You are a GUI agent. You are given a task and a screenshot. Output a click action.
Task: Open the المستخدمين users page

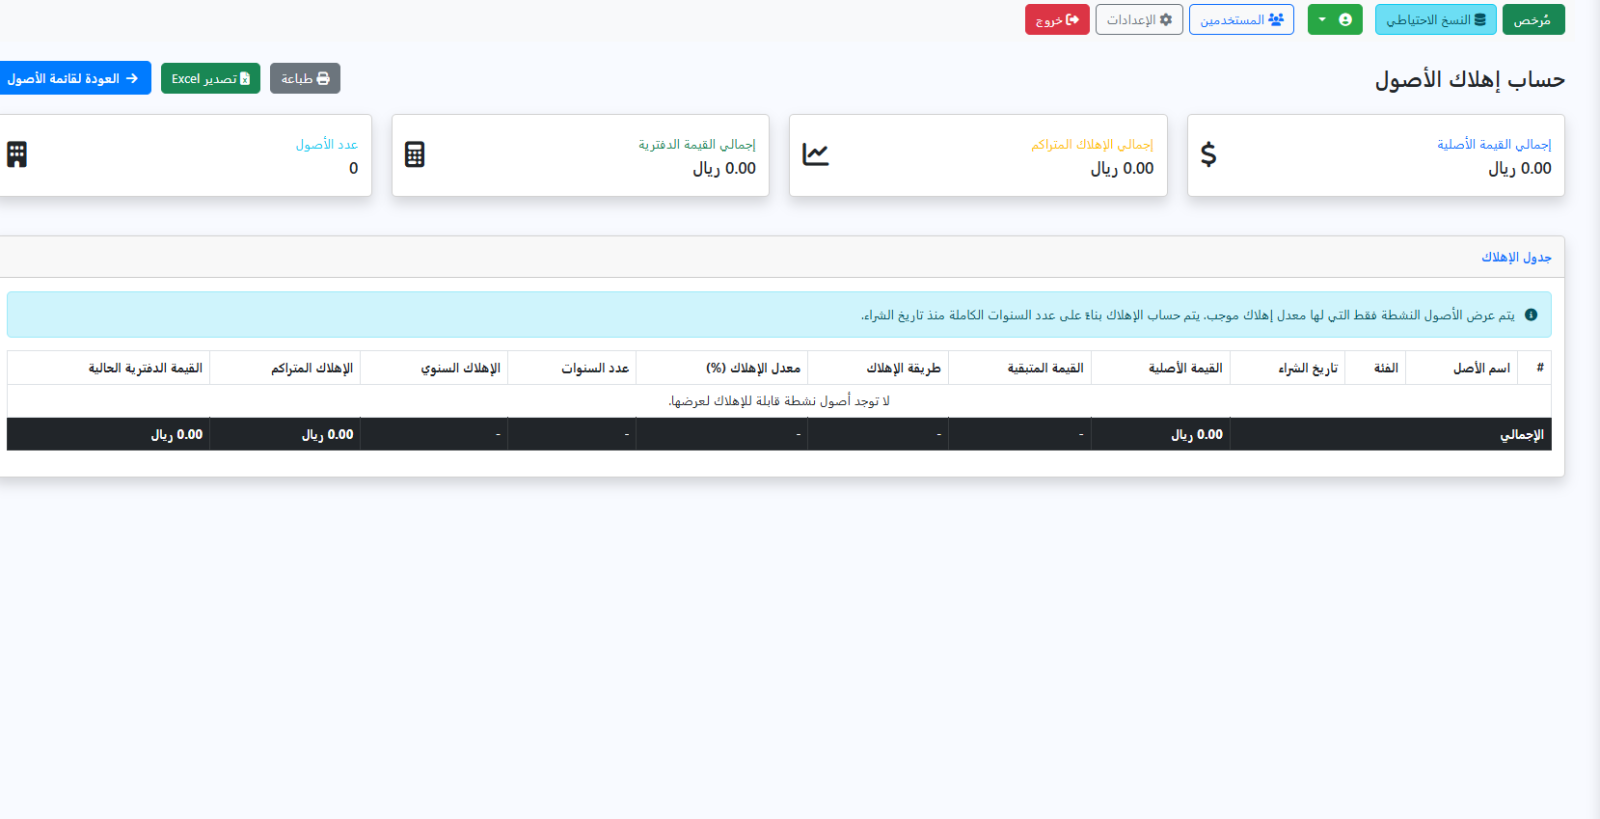1241,20
